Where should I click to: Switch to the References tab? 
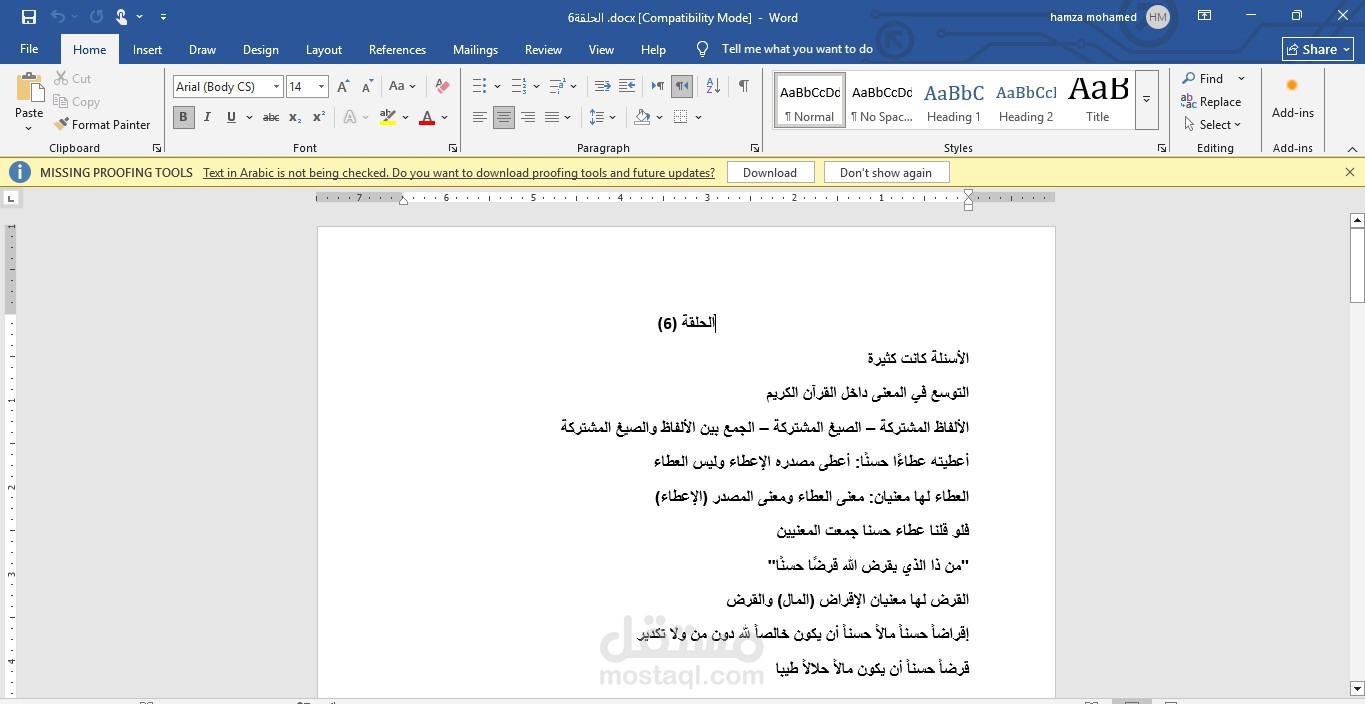click(397, 49)
